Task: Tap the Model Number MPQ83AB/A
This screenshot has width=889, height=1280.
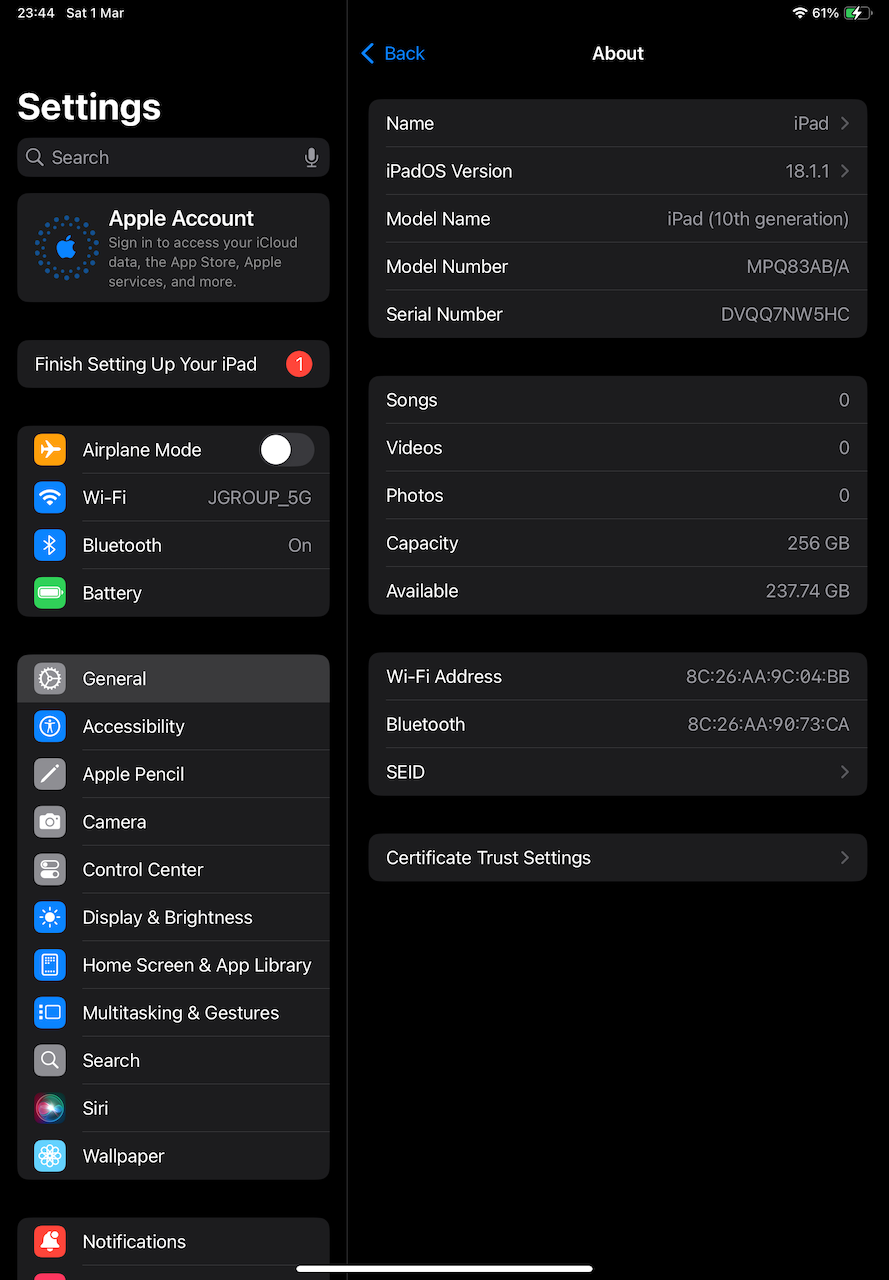Action: point(798,267)
